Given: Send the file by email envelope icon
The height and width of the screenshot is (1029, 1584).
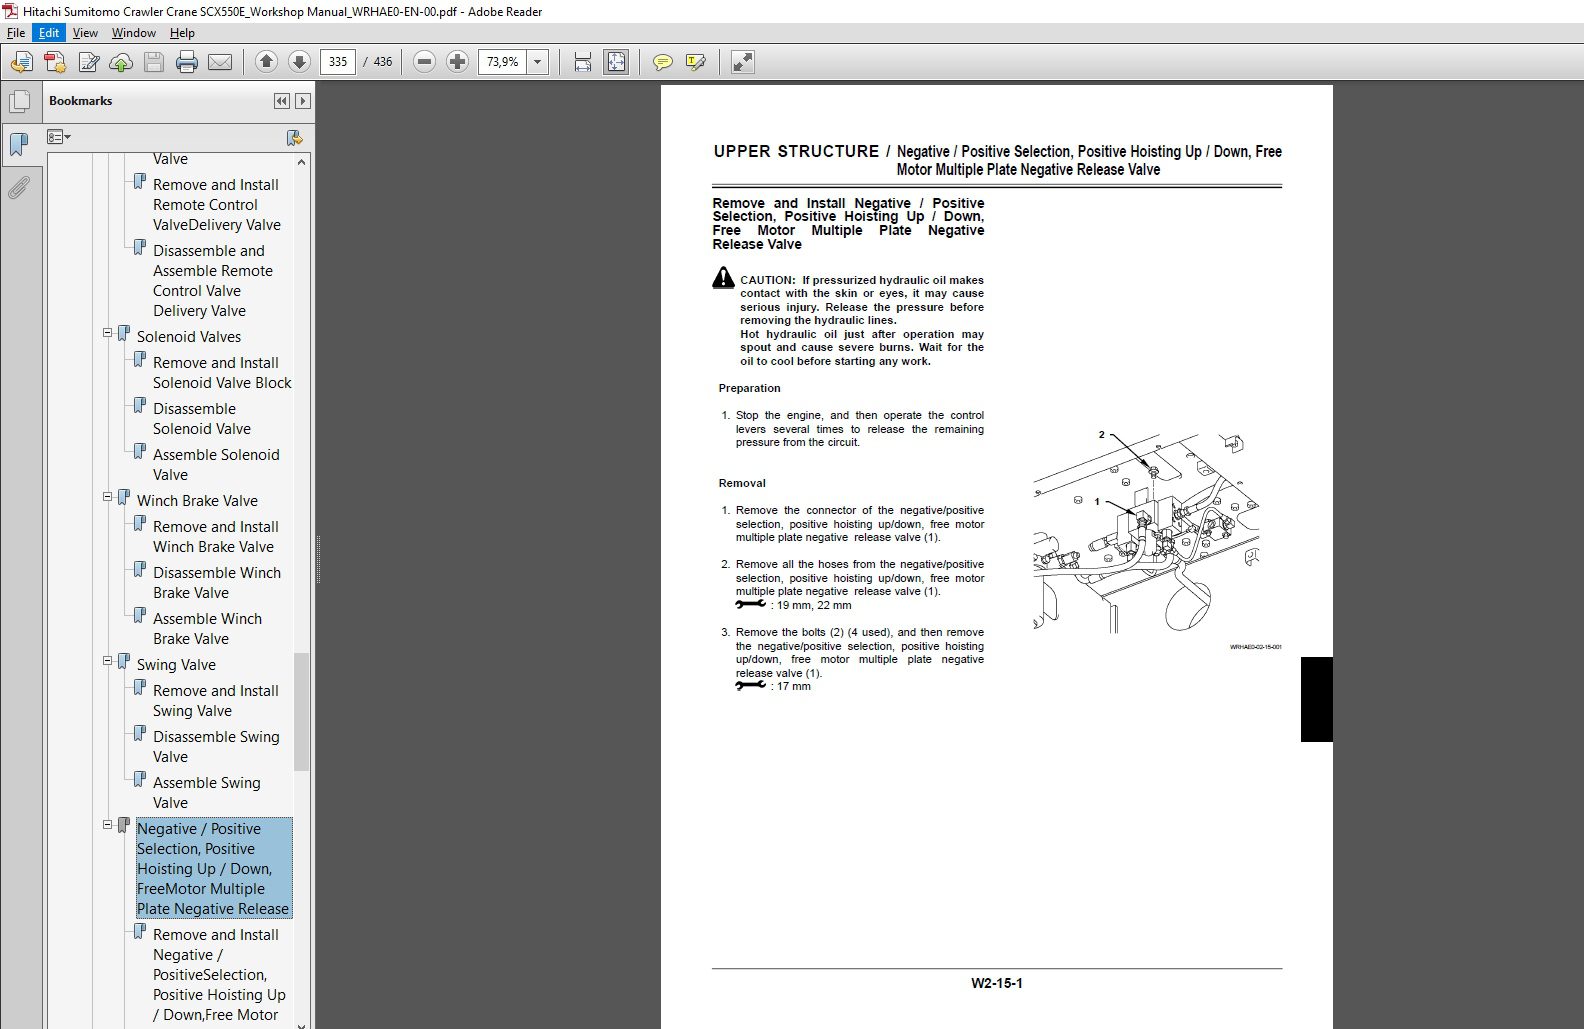Looking at the screenshot, I should pos(220,62).
